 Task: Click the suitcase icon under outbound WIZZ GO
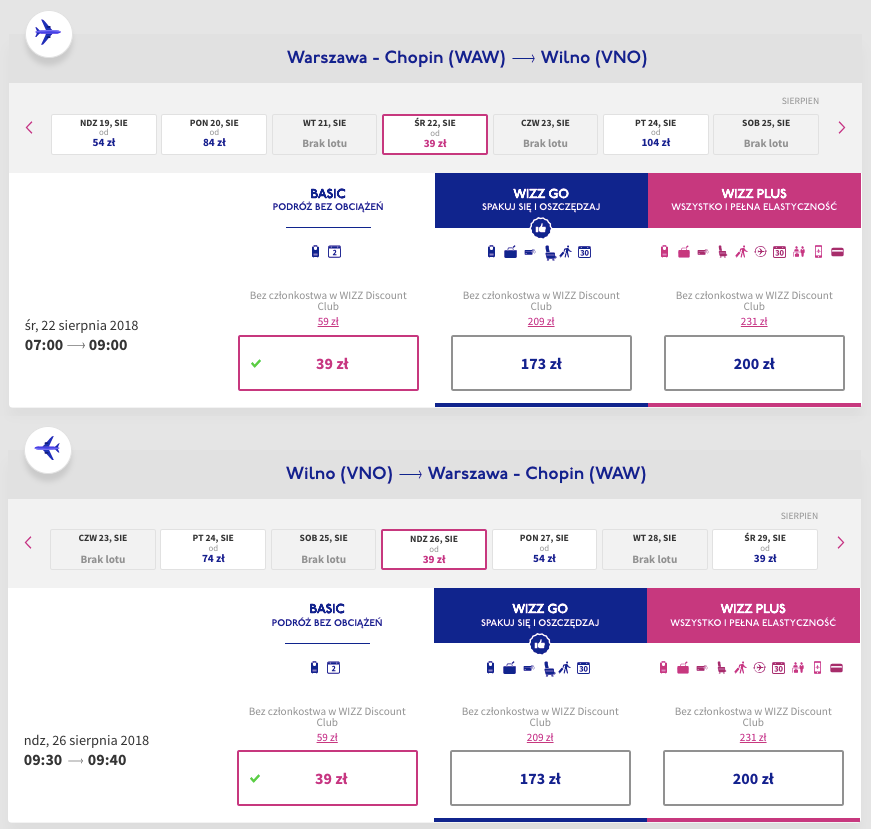pyautogui.click(x=510, y=253)
